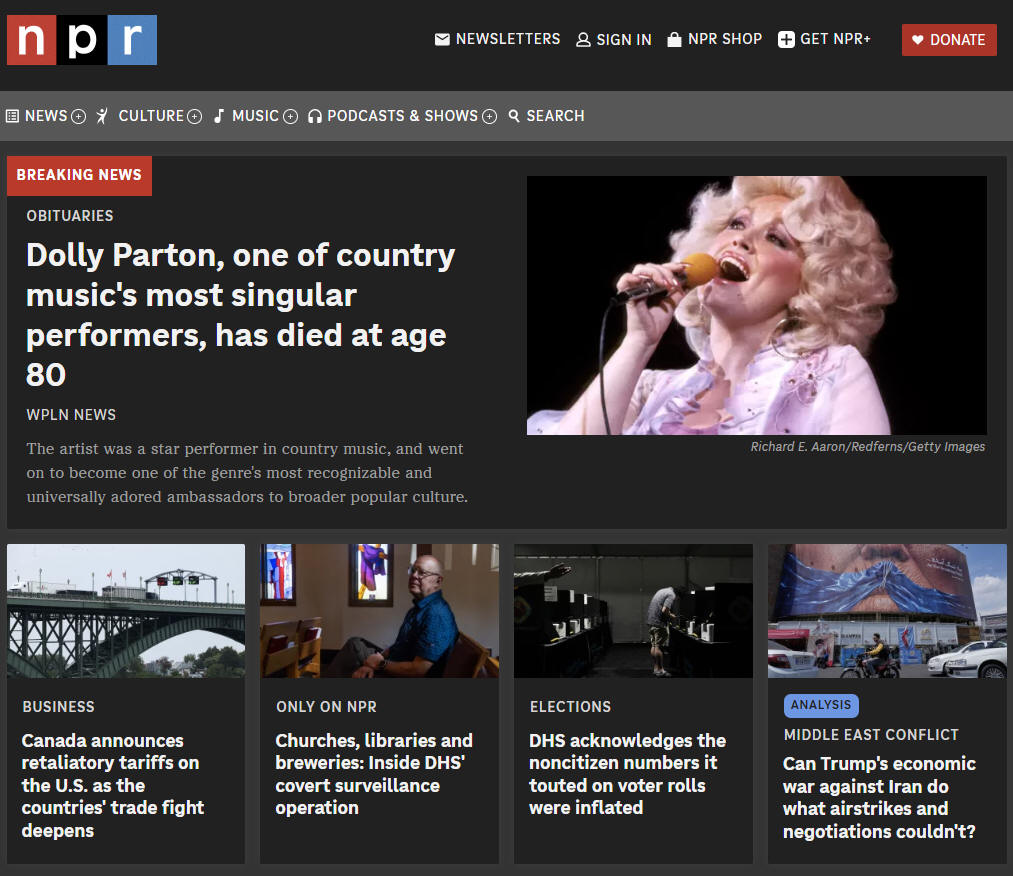Viewport: 1013px width, 876px height.
Task: Click the NPR logo
Action: [82, 40]
